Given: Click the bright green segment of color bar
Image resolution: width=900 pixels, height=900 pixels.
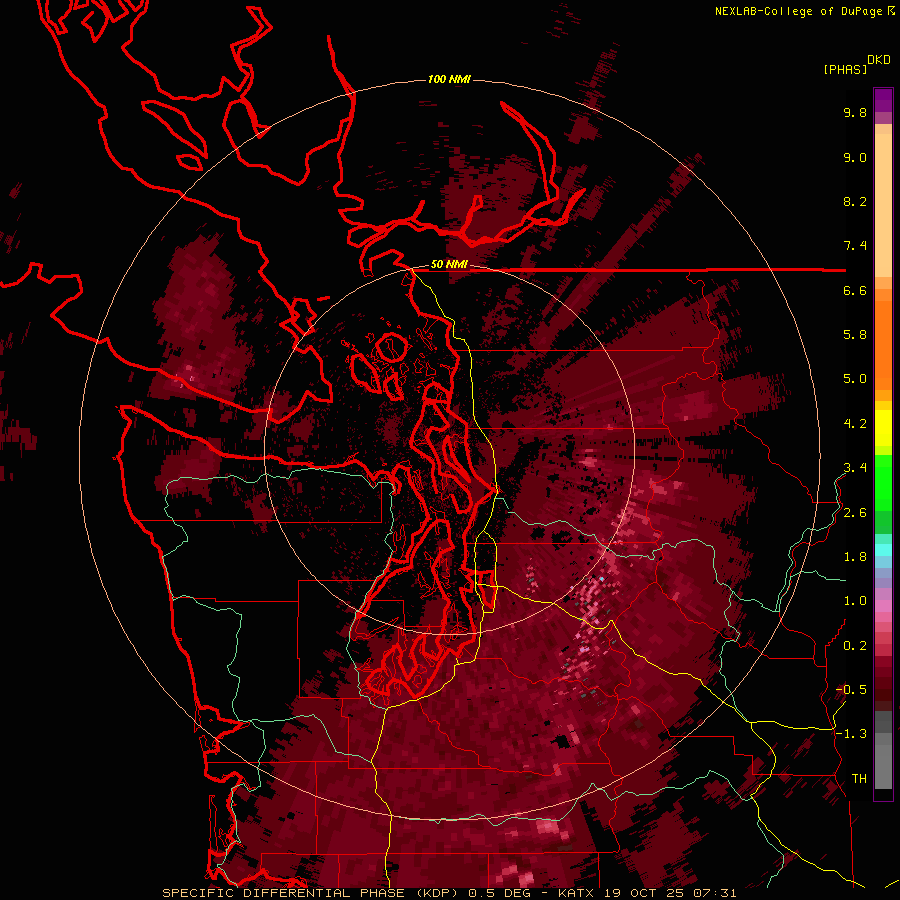Looking at the screenshot, I should pos(883,483).
